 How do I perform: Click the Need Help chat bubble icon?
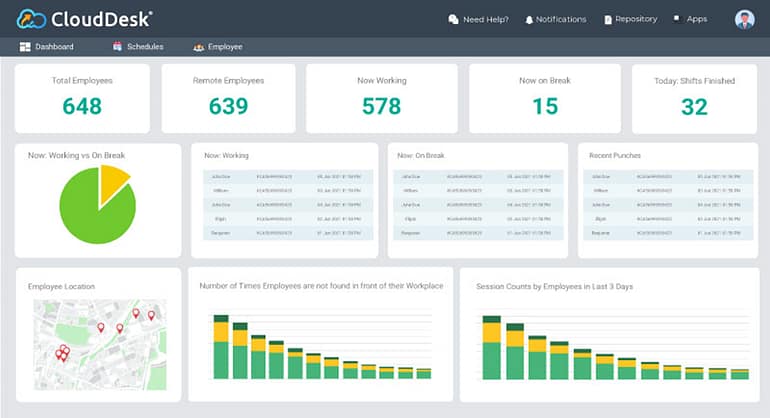(x=453, y=19)
